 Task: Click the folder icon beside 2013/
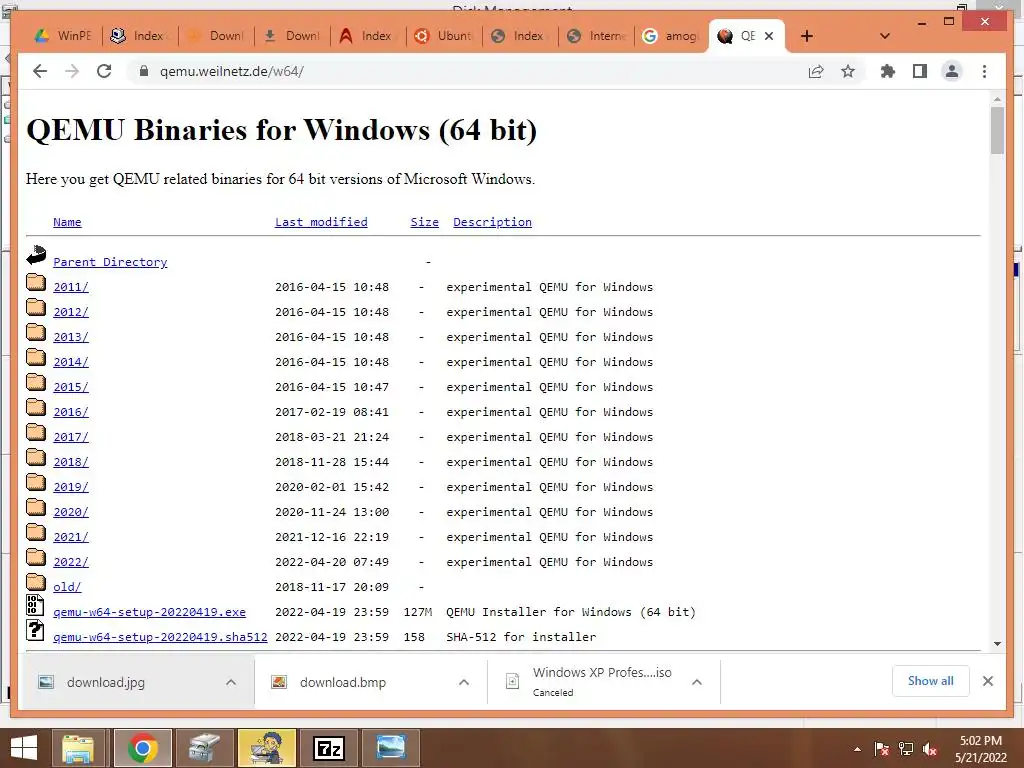click(x=36, y=332)
